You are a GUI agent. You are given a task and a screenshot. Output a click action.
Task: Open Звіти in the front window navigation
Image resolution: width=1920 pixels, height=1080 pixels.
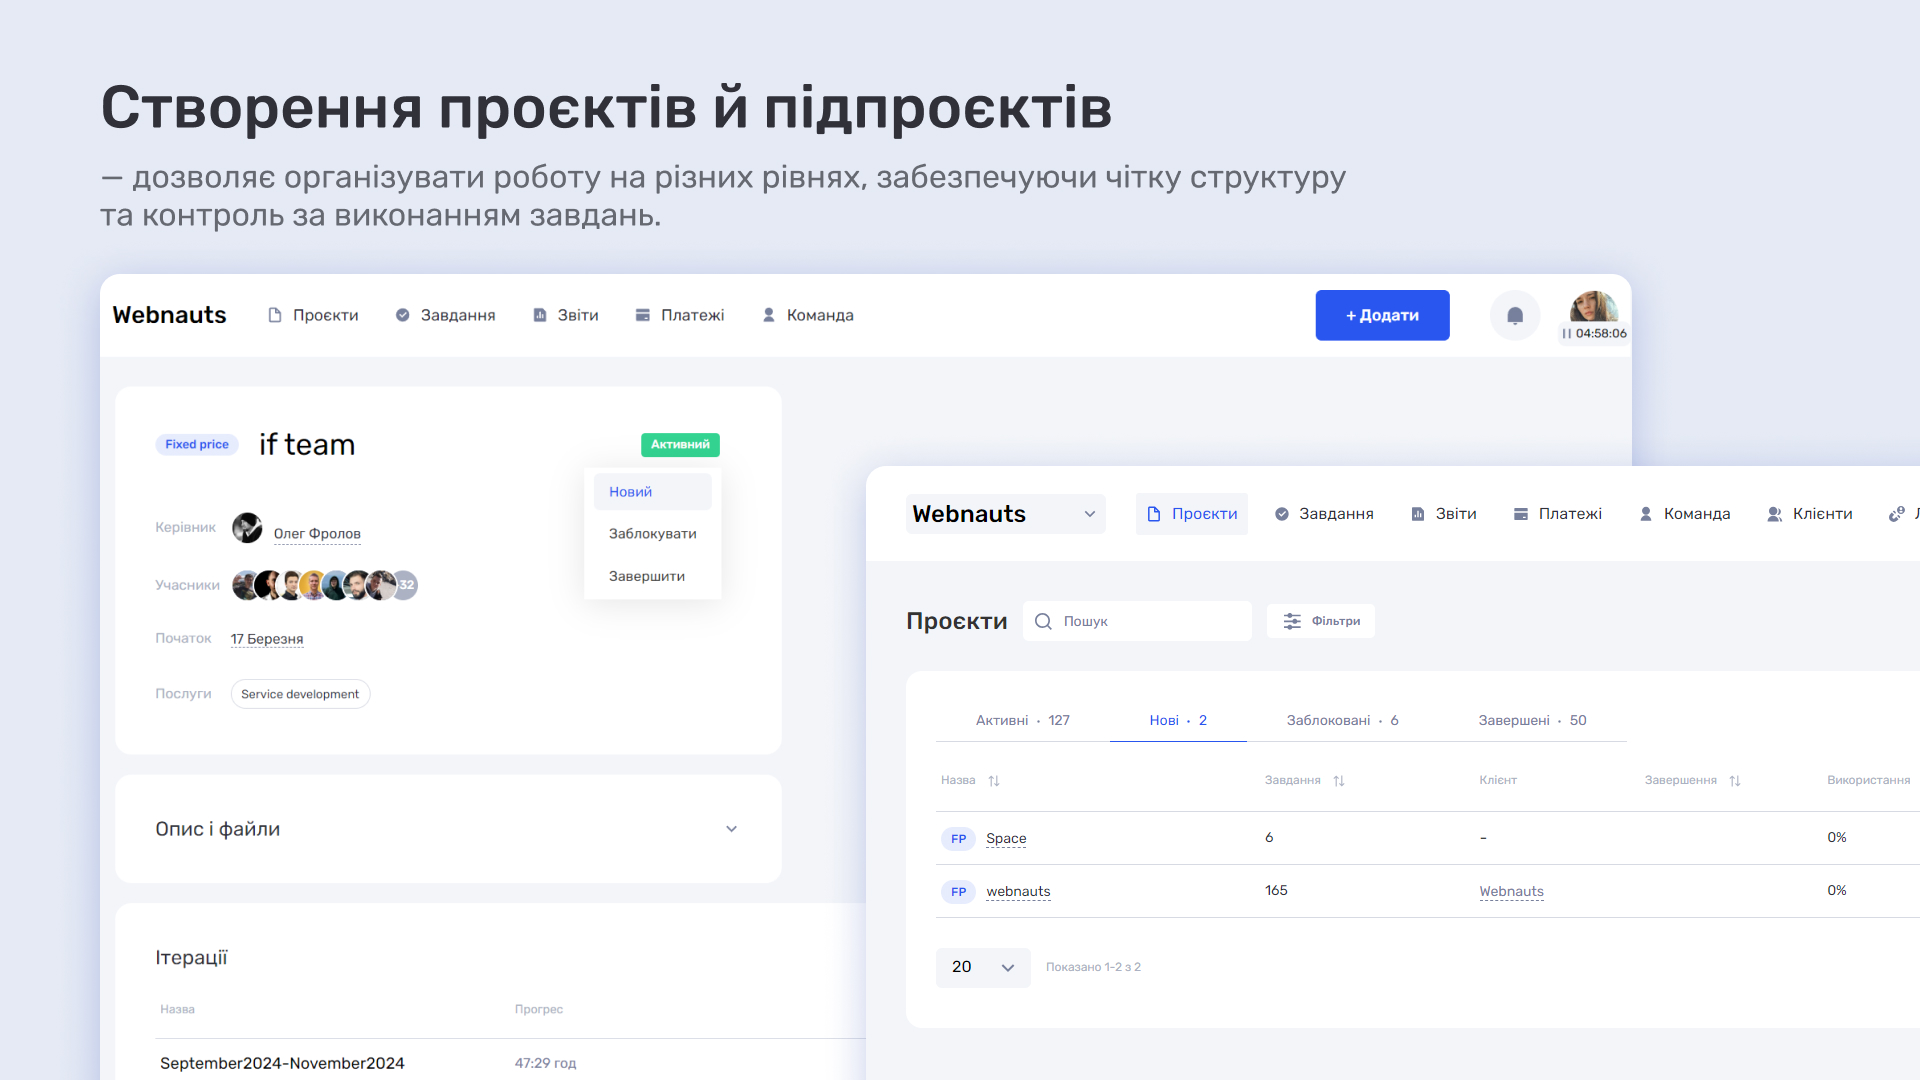(1444, 514)
